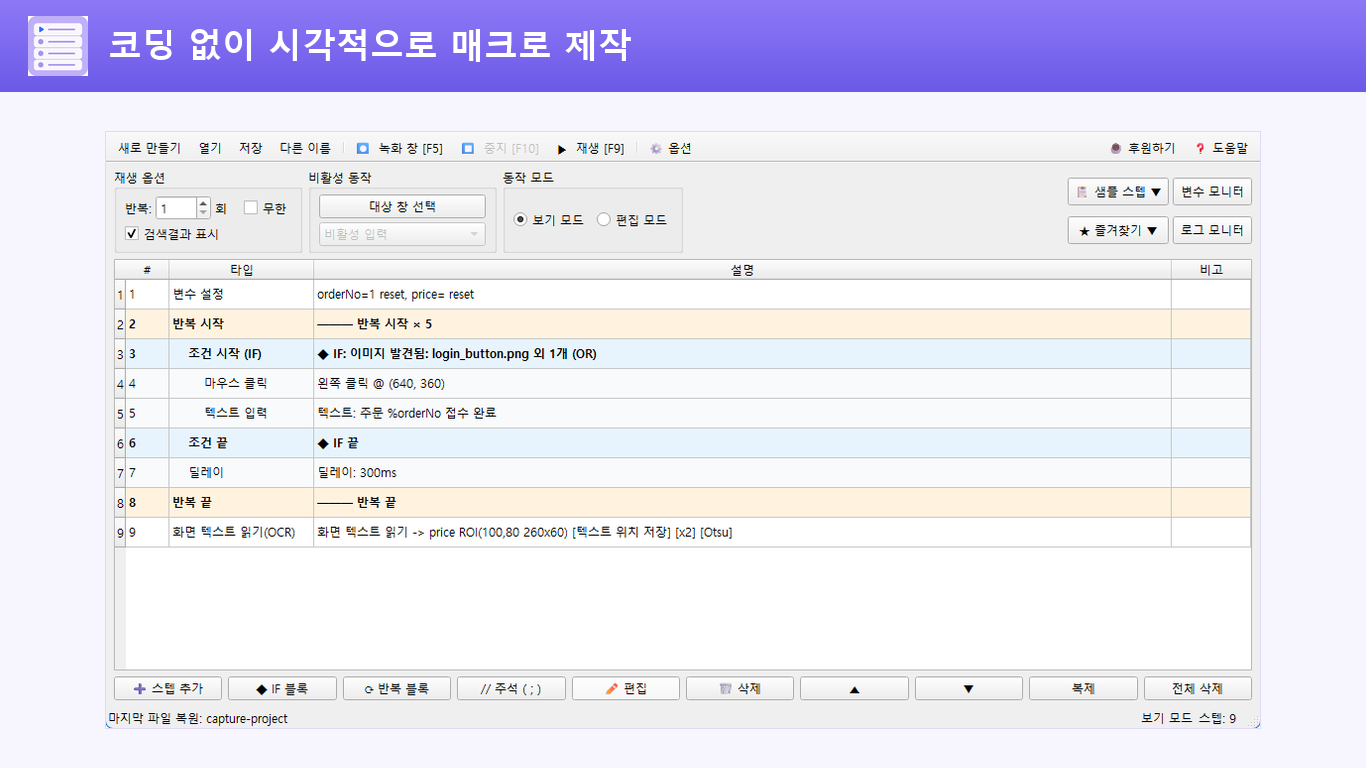This screenshot has width=1366, height=768.
Task: Click 저장 in the toolbar
Action: tap(250, 148)
